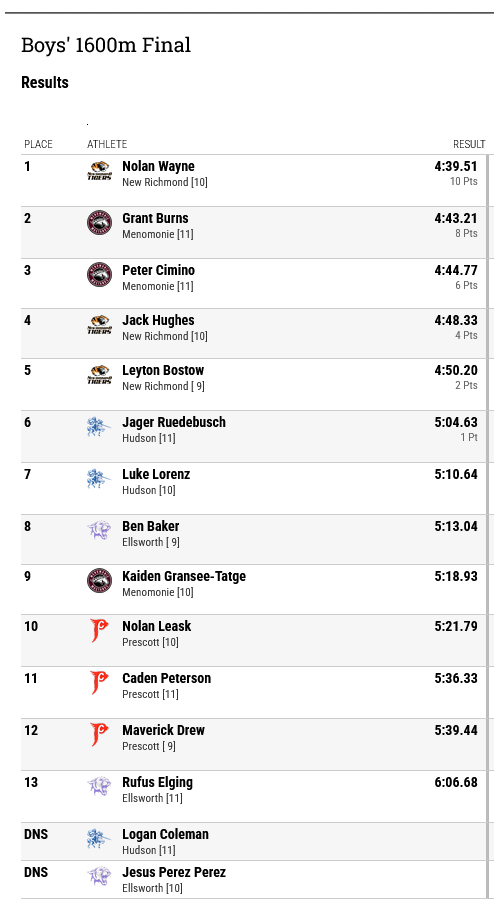This screenshot has height=913, width=494.
Task: Click the ATHLETE column header
Action: (107, 144)
